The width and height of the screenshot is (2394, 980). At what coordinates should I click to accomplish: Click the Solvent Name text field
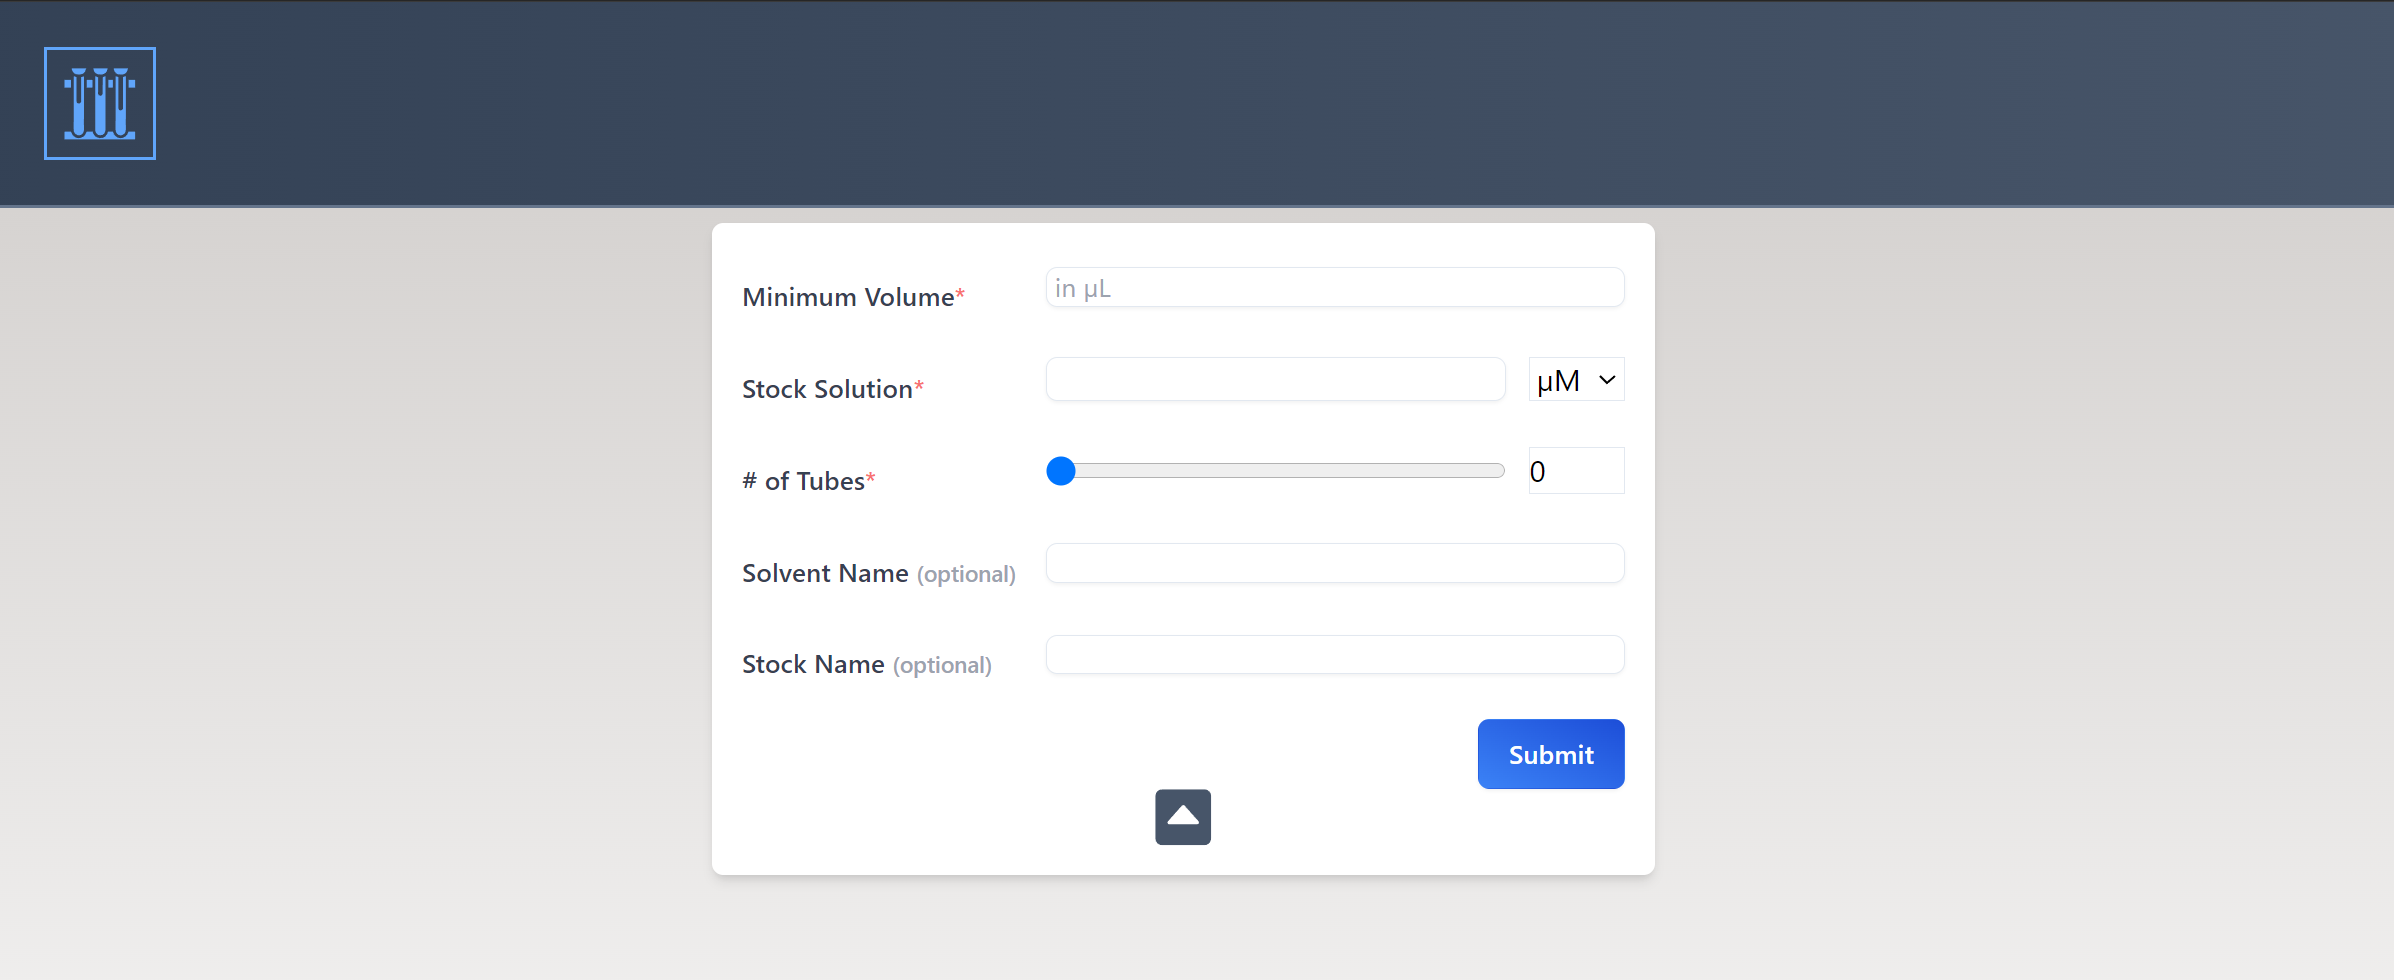point(1334,564)
